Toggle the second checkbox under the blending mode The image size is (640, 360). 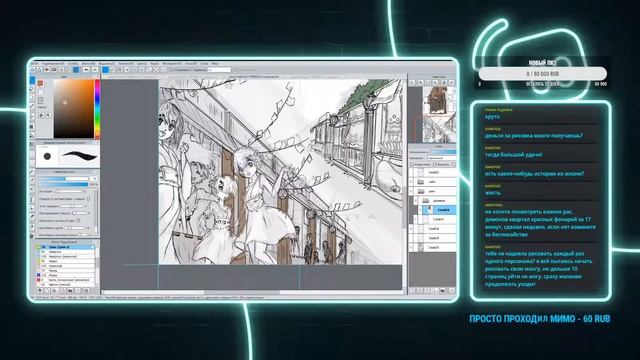tap(435, 164)
